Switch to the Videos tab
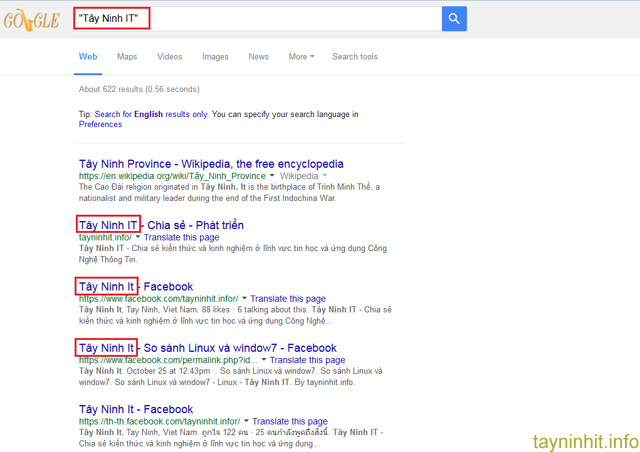 tap(170, 57)
